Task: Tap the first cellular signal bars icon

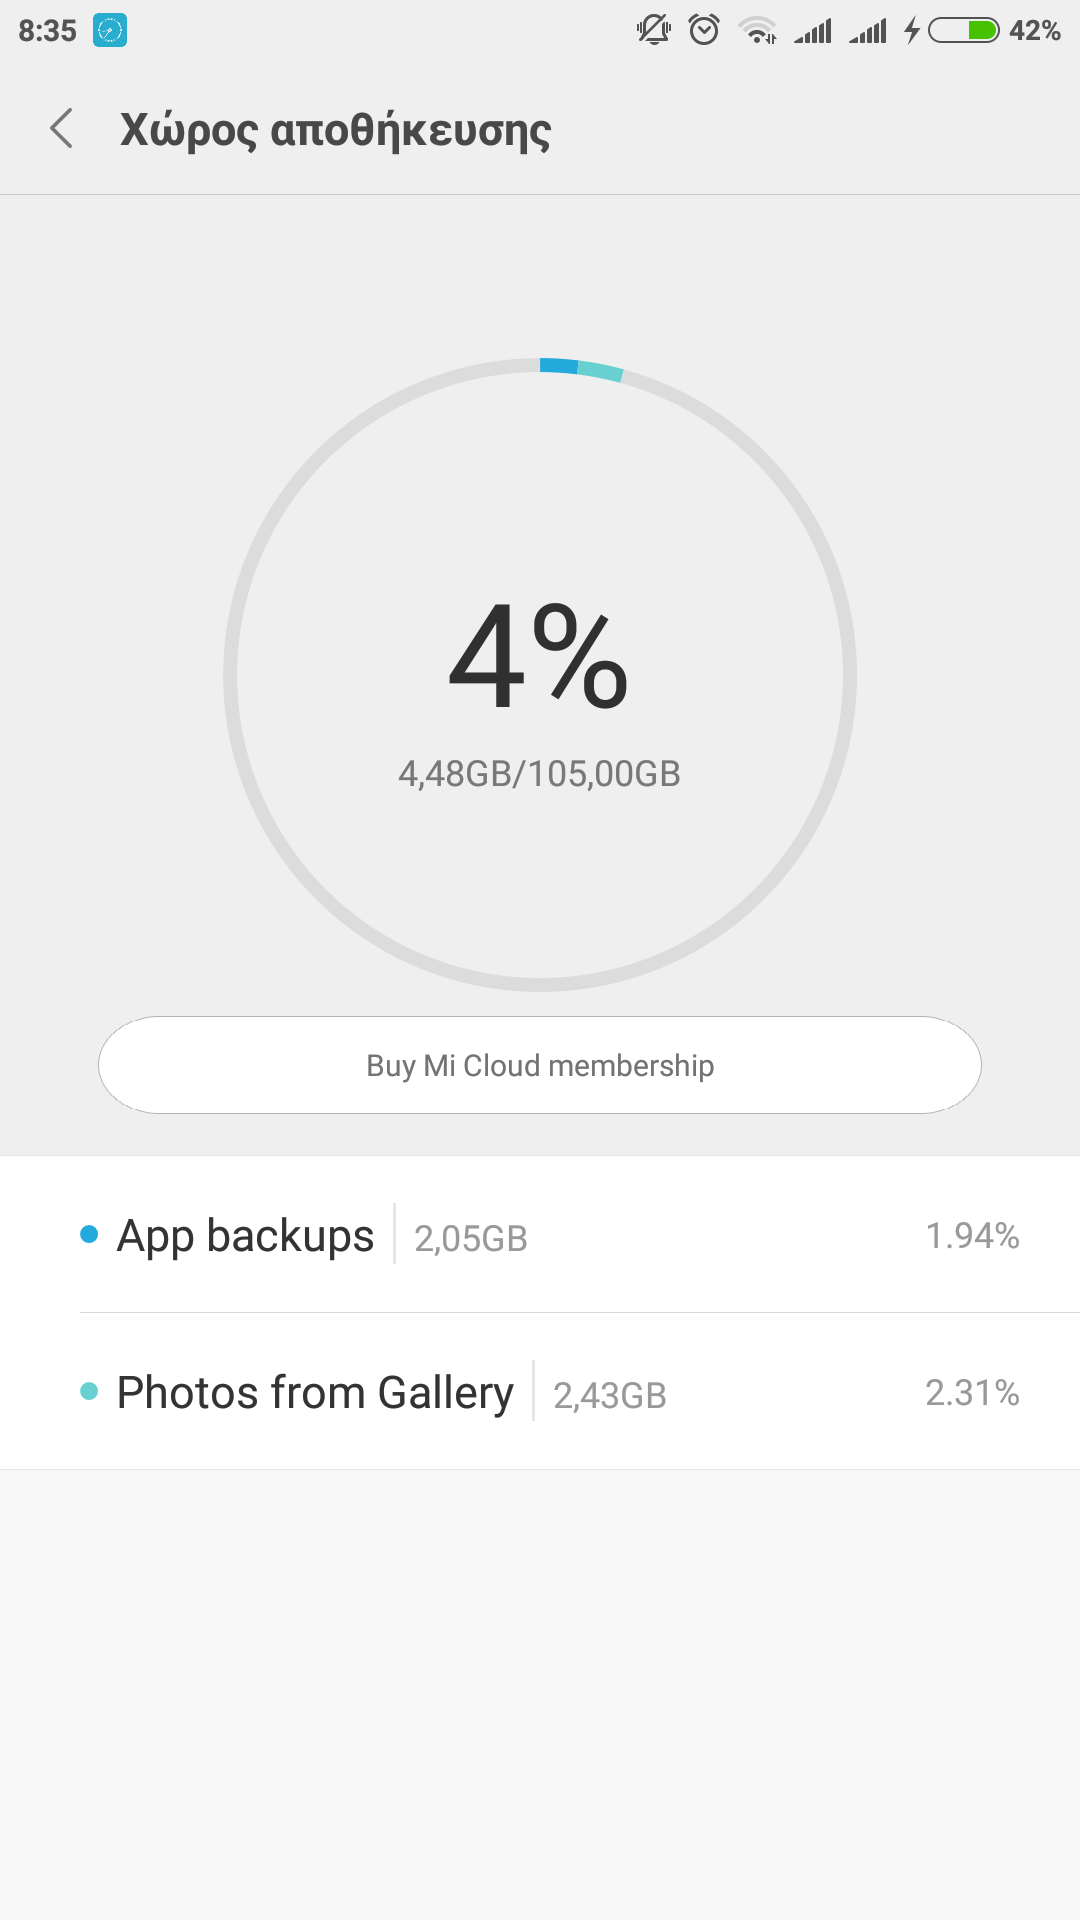Action: [x=814, y=32]
